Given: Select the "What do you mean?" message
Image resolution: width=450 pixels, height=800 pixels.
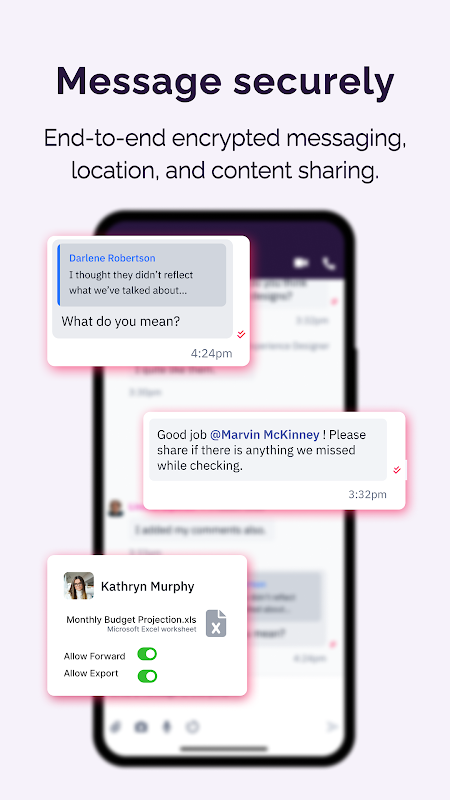Looking at the screenshot, I should point(120,321).
